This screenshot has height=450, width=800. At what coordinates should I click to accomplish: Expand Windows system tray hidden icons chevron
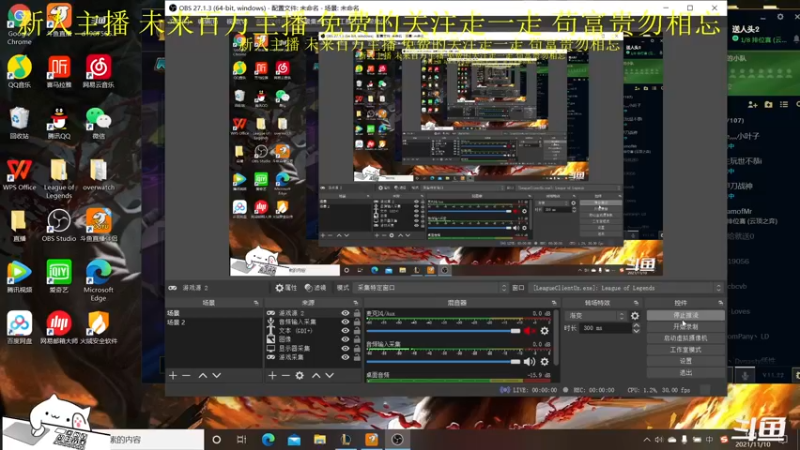pyautogui.click(x=646, y=440)
